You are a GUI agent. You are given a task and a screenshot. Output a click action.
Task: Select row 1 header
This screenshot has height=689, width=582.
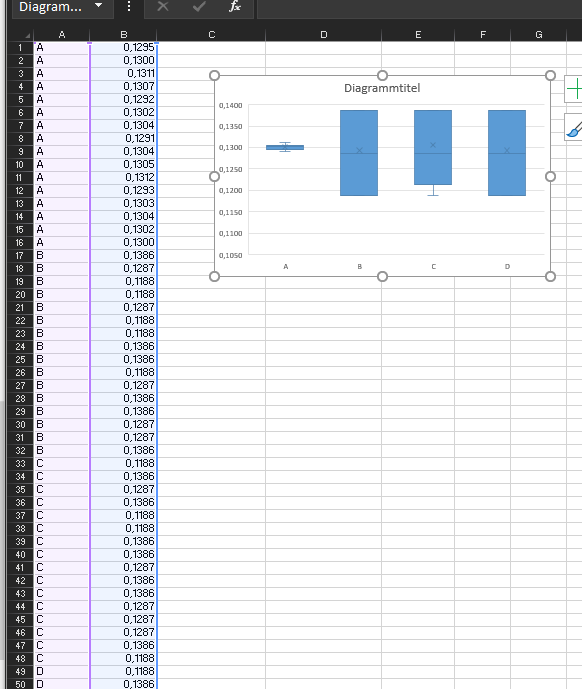(20, 47)
